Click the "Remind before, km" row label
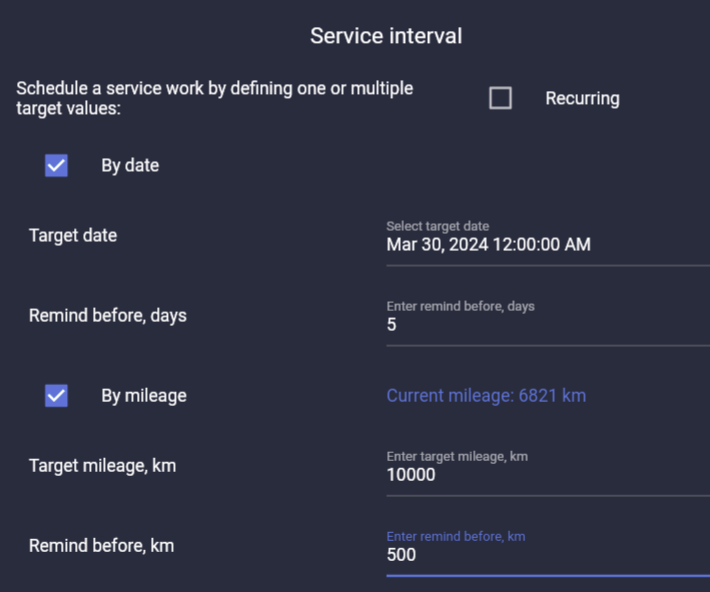 point(102,545)
